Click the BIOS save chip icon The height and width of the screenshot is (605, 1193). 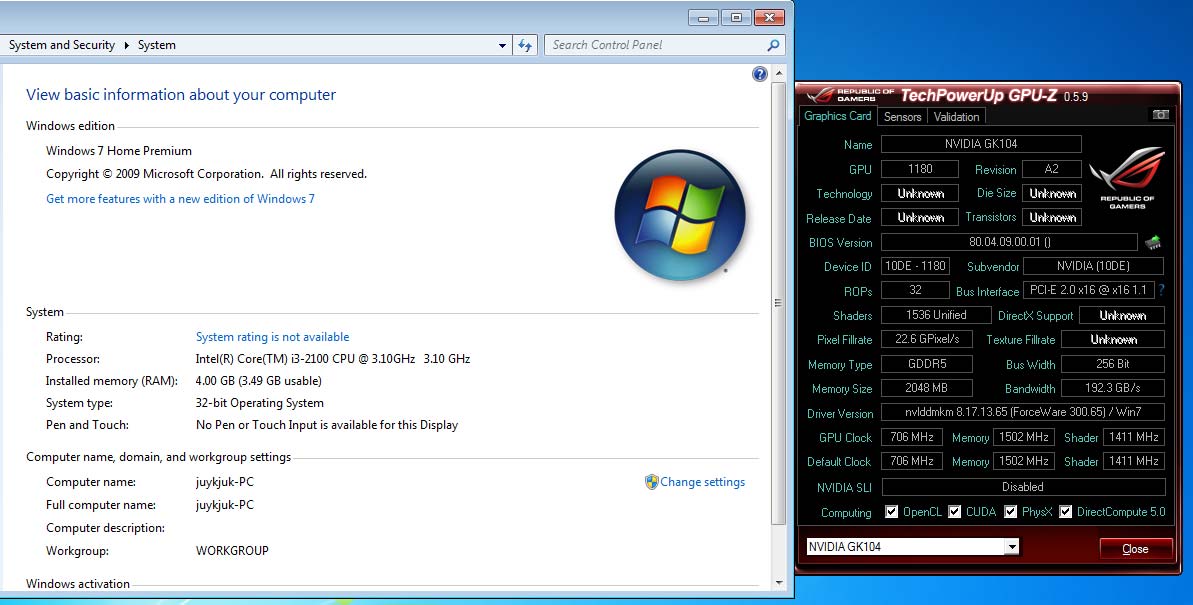1153,242
